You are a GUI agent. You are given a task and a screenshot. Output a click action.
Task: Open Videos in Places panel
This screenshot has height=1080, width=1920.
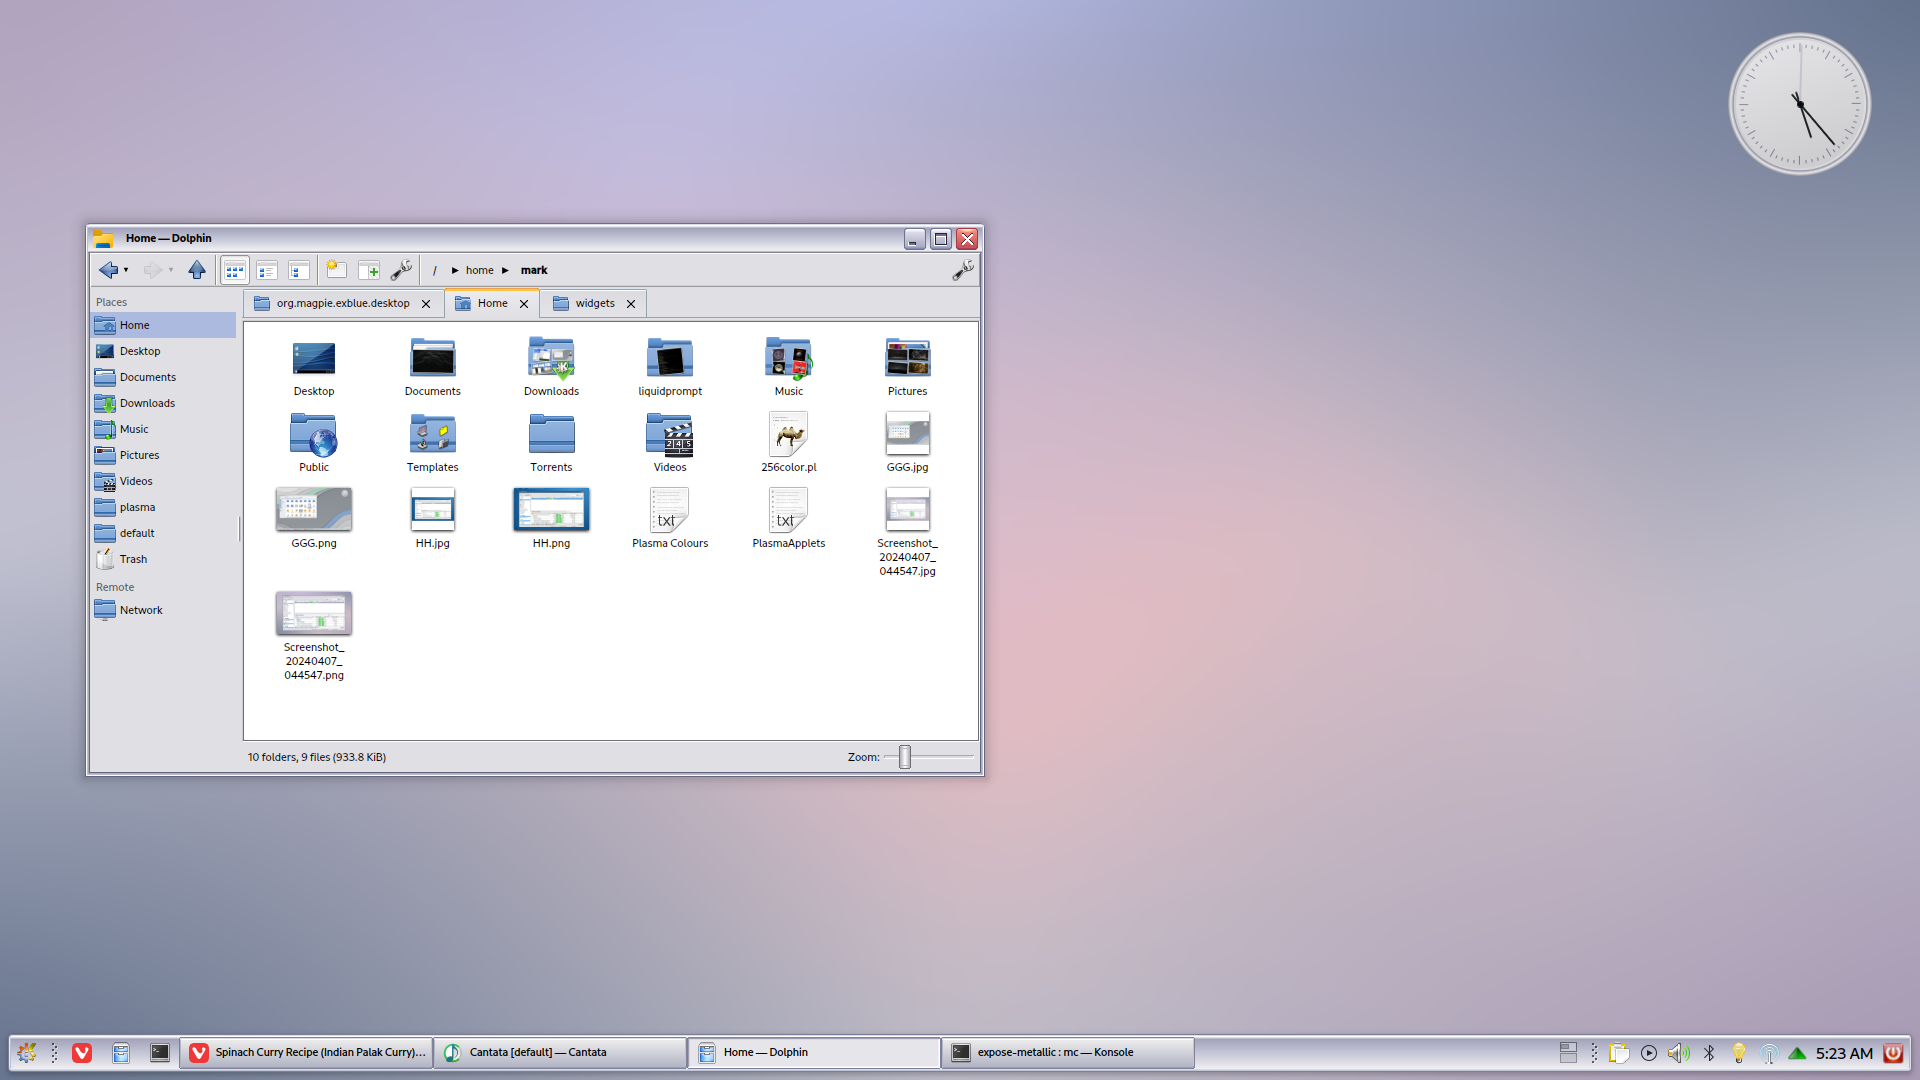point(164,481)
